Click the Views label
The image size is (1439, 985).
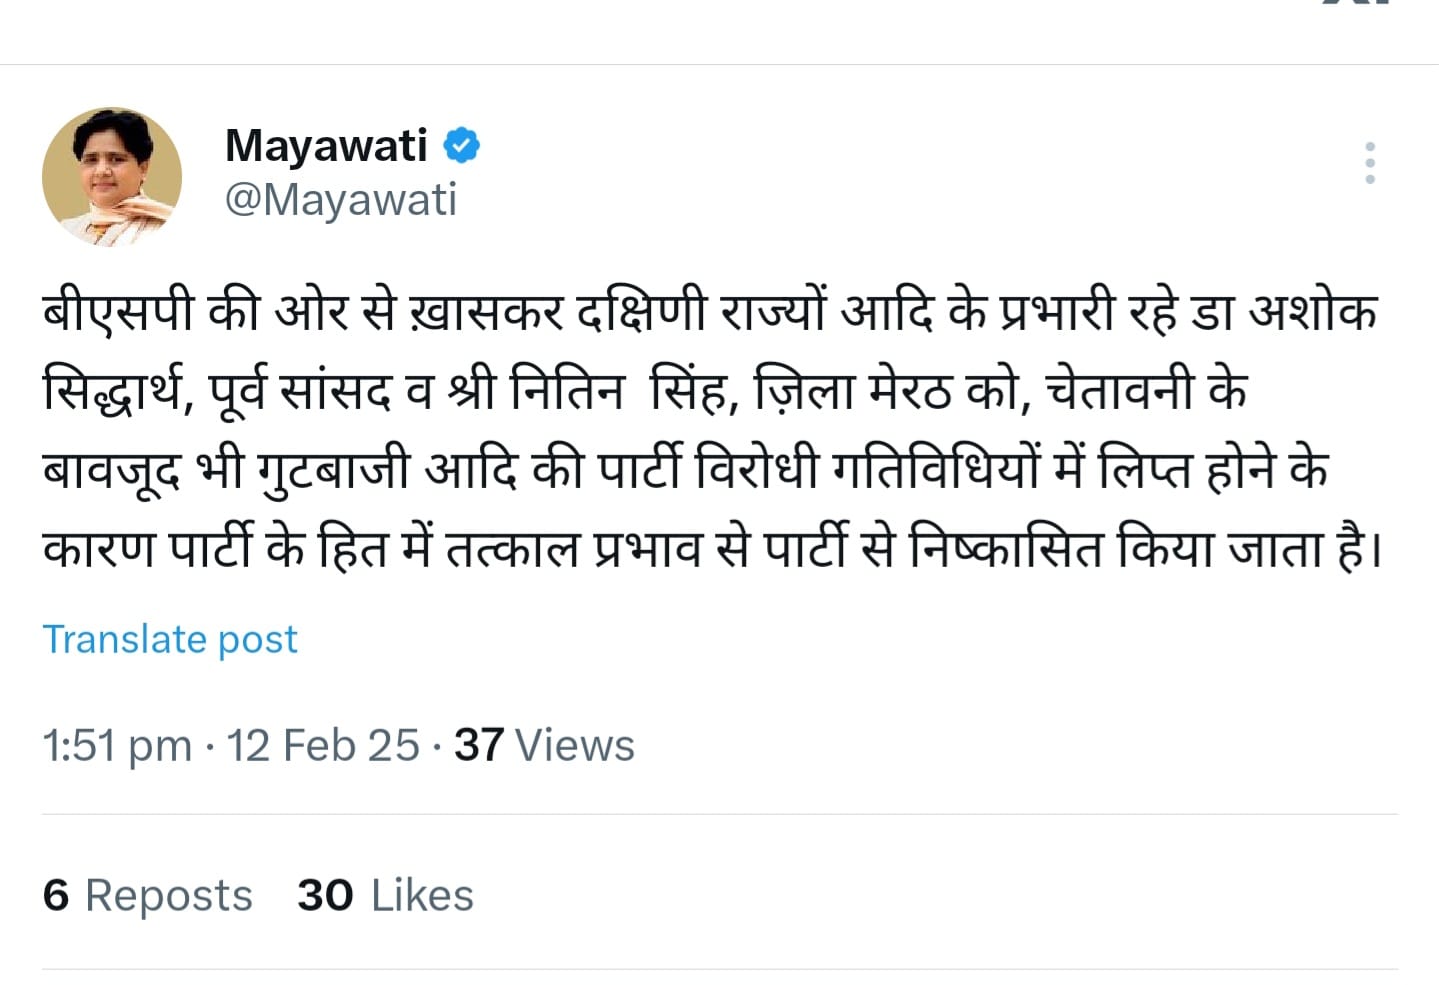(575, 746)
